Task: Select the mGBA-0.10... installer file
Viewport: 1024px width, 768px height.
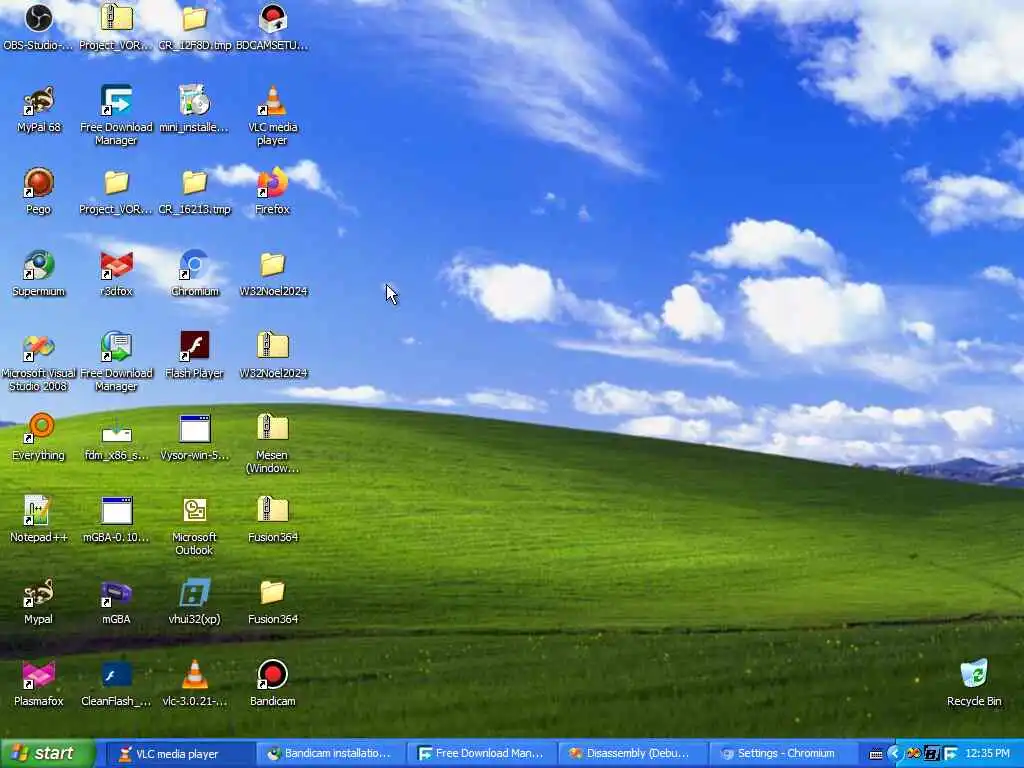Action: point(116,519)
